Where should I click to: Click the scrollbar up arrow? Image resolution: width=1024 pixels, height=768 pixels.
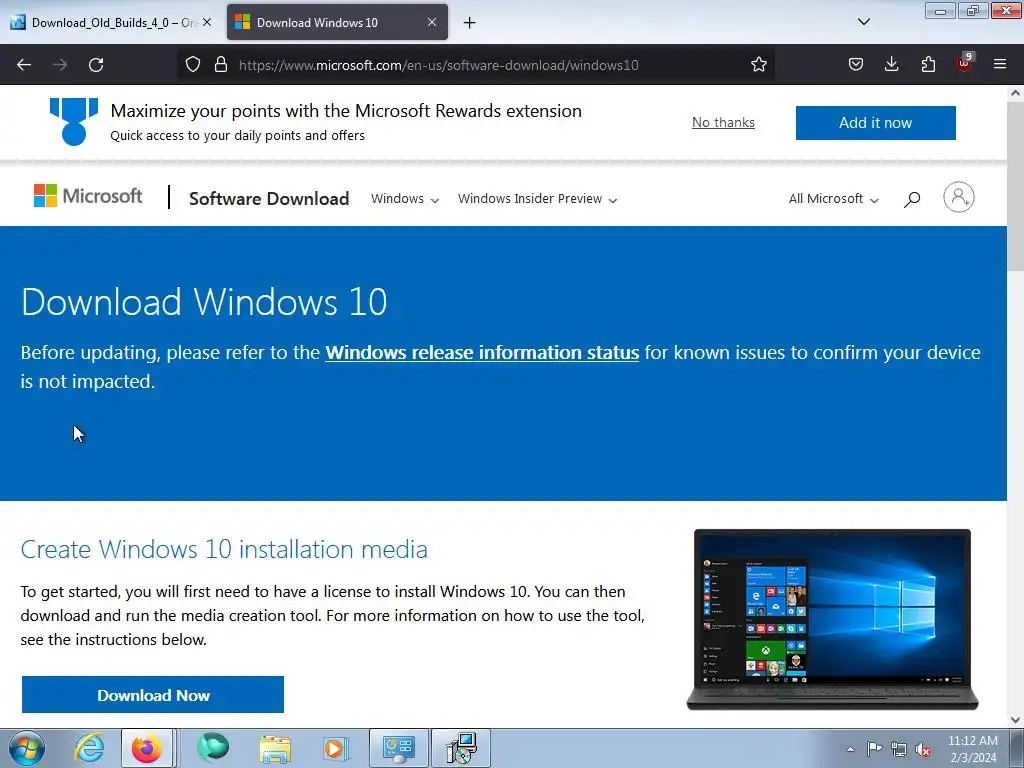[x=1015, y=93]
